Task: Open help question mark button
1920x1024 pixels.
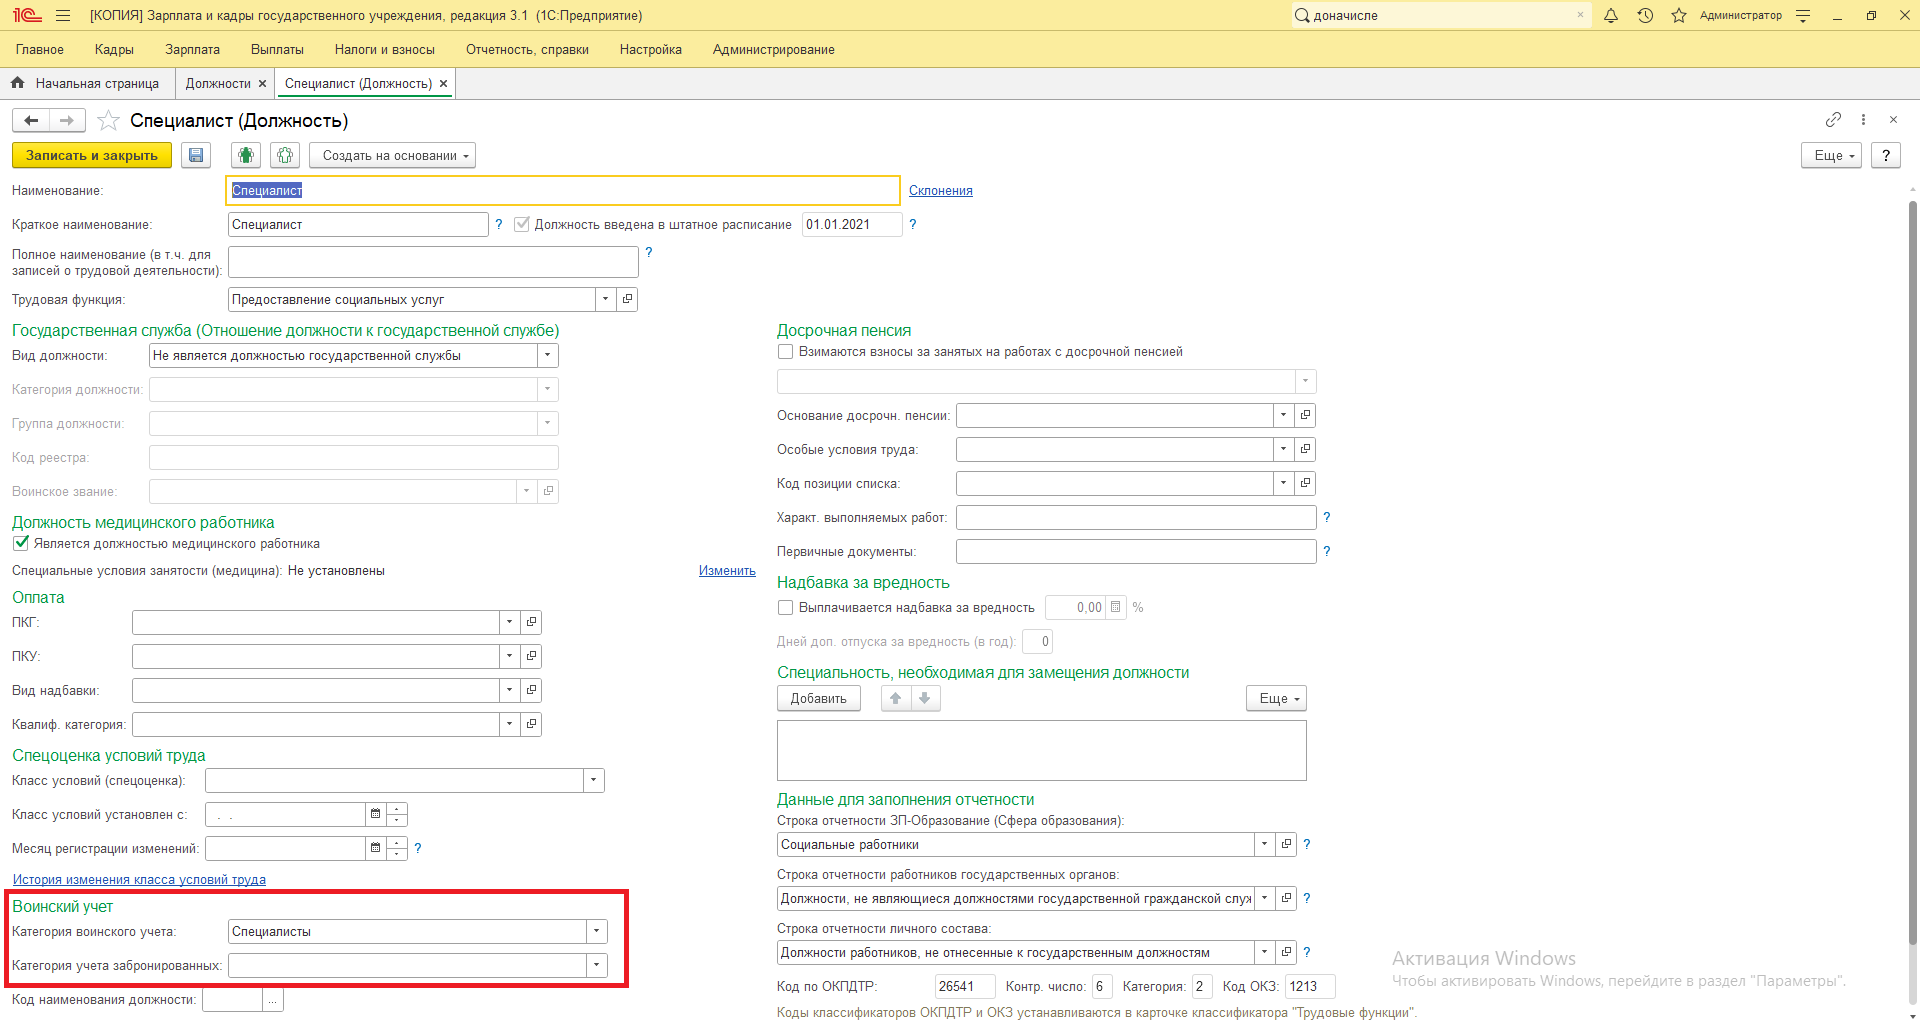Action: click(1886, 155)
